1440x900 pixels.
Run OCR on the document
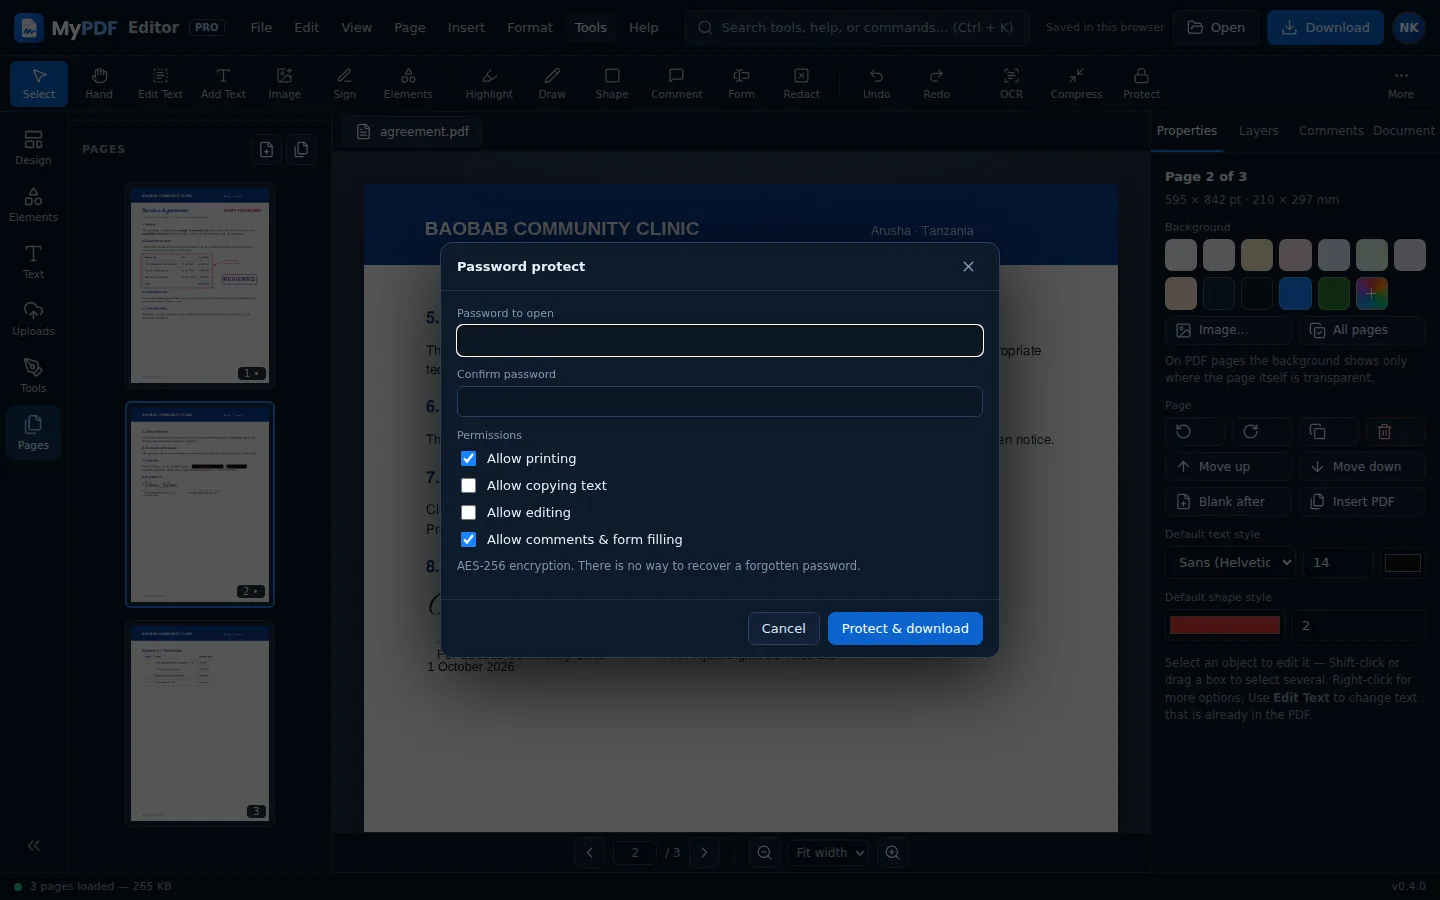(1011, 83)
